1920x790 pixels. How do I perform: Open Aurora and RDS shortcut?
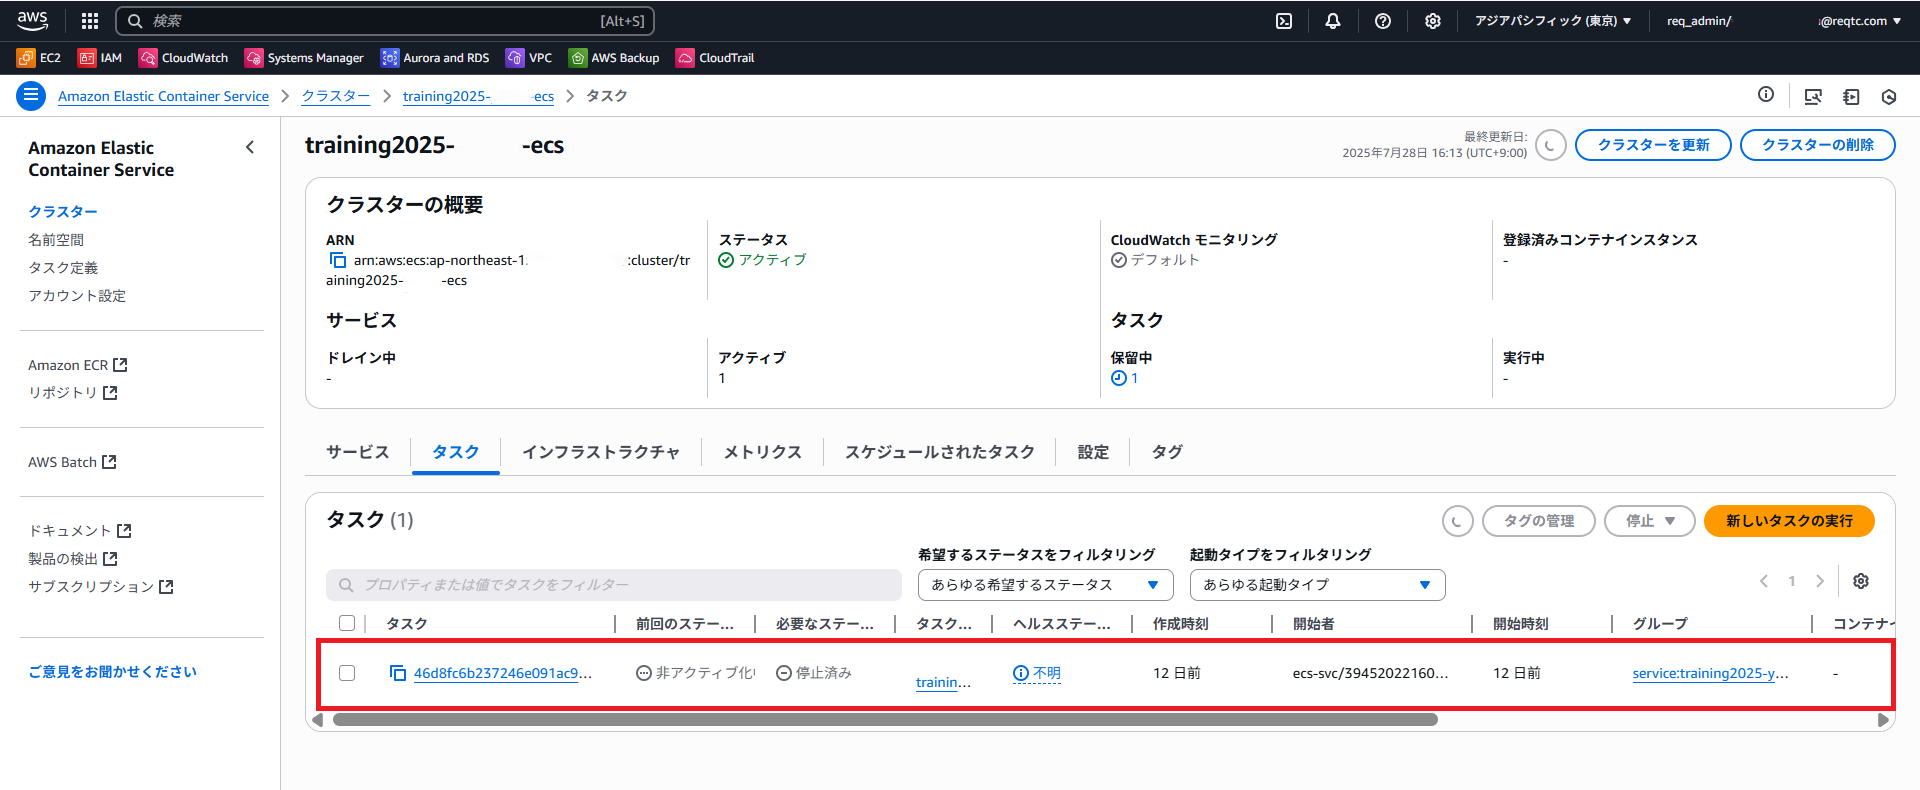[x=435, y=58]
